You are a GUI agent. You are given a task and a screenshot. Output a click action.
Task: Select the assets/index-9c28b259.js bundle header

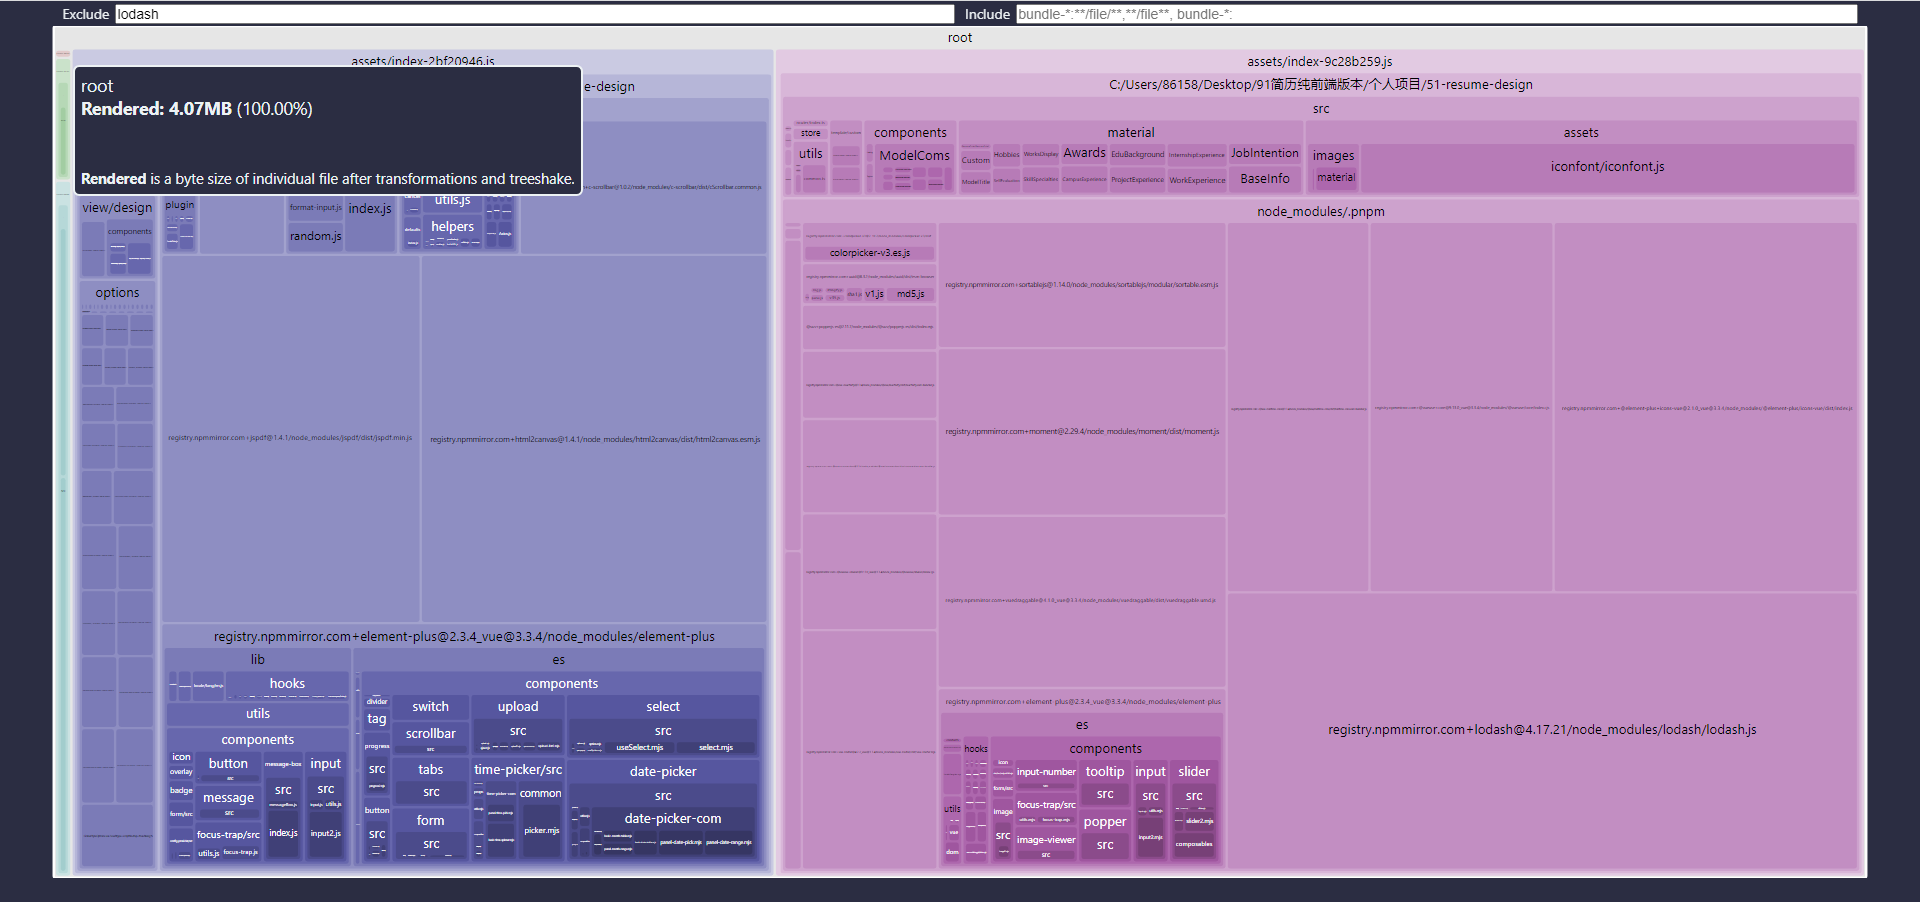(1319, 62)
